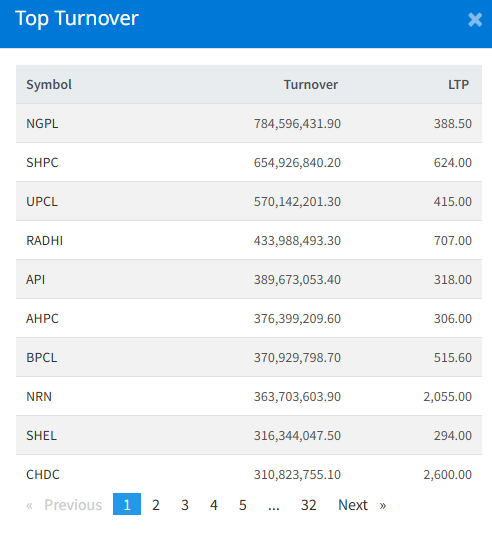The width and height of the screenshot is (492, 538).
Task: Go to pagination page 2
Action: coord(156,505)
